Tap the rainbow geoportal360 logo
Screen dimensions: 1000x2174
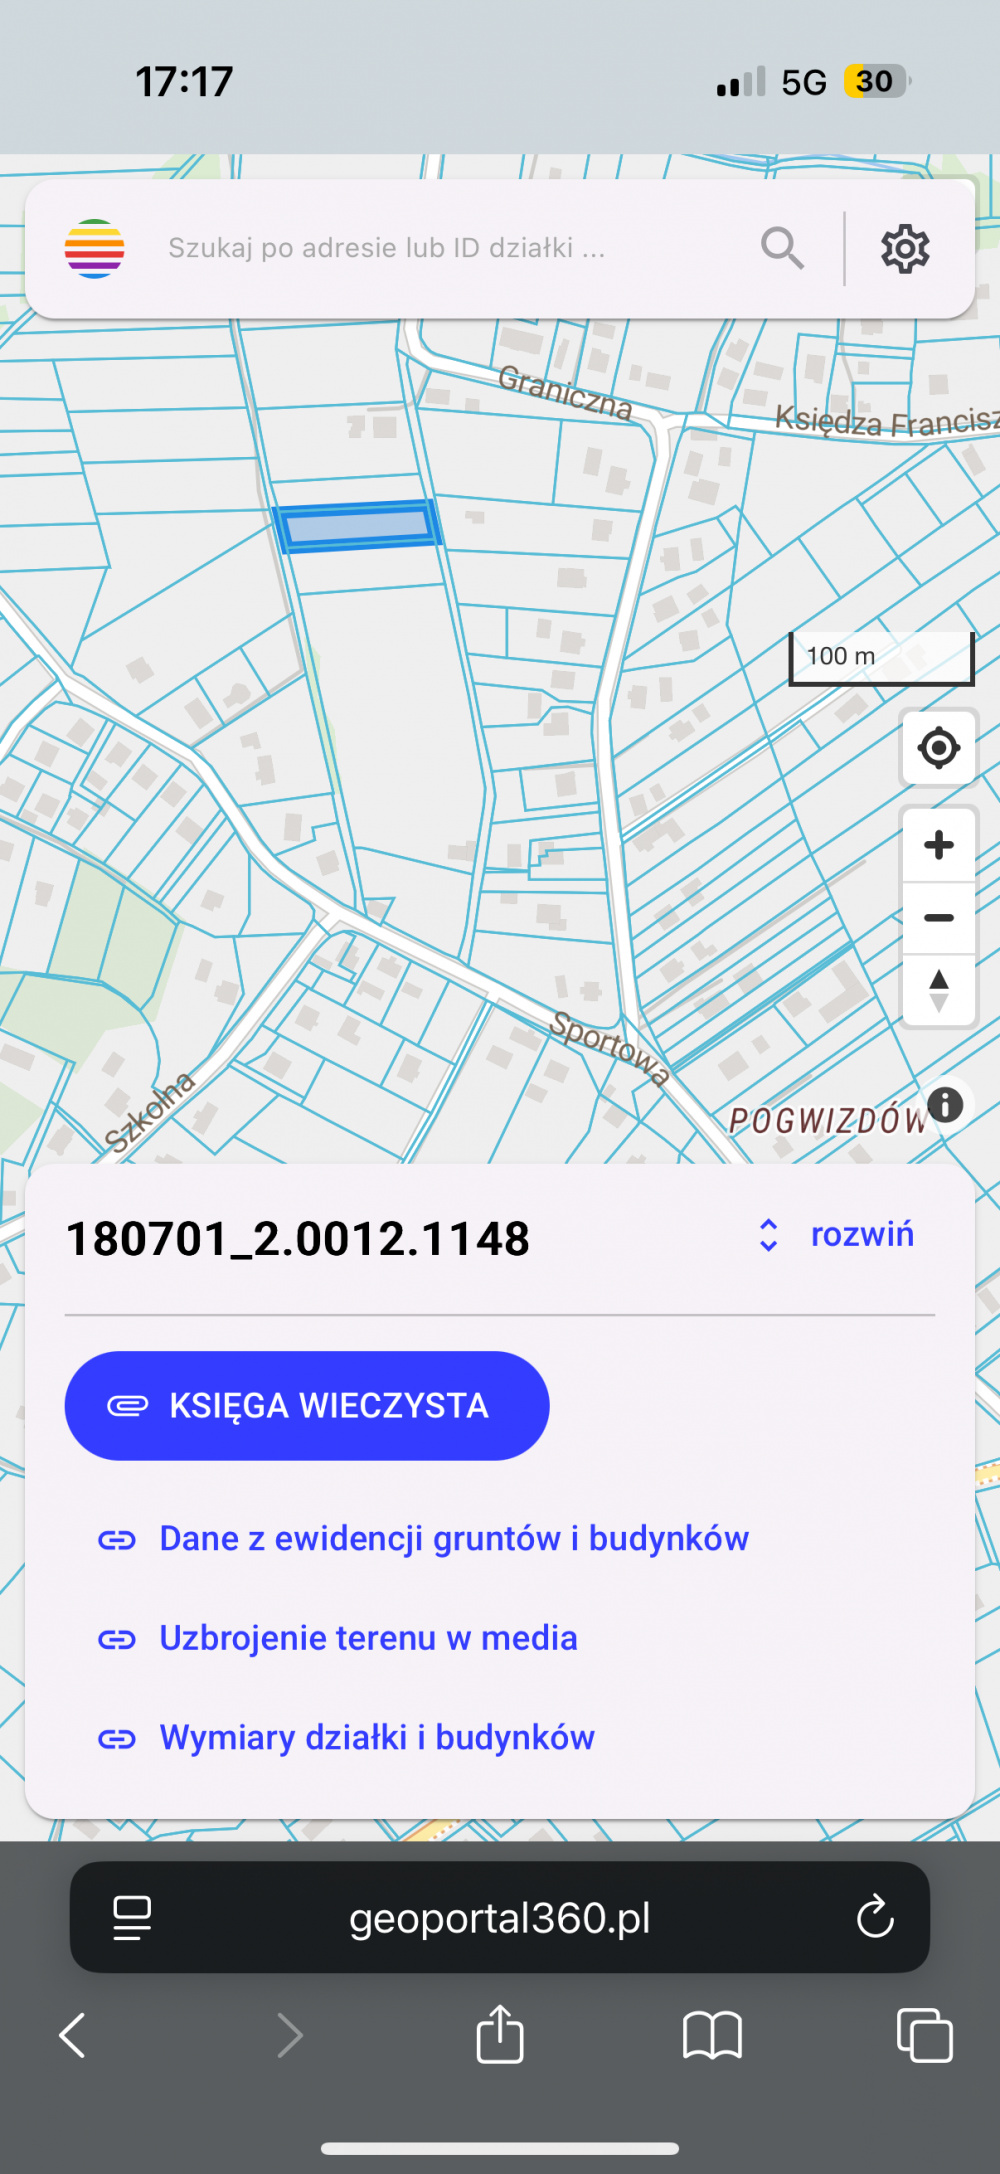tap(94, 248)
